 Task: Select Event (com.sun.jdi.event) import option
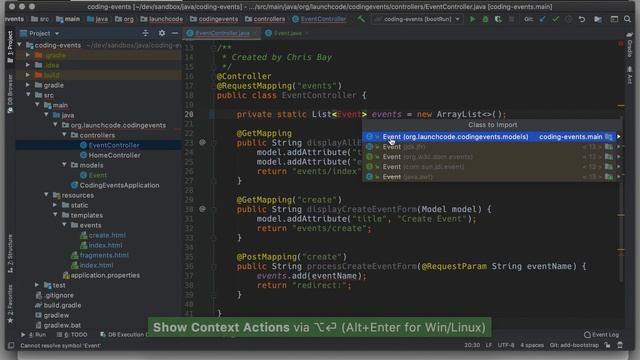click(x=489, y=167)
